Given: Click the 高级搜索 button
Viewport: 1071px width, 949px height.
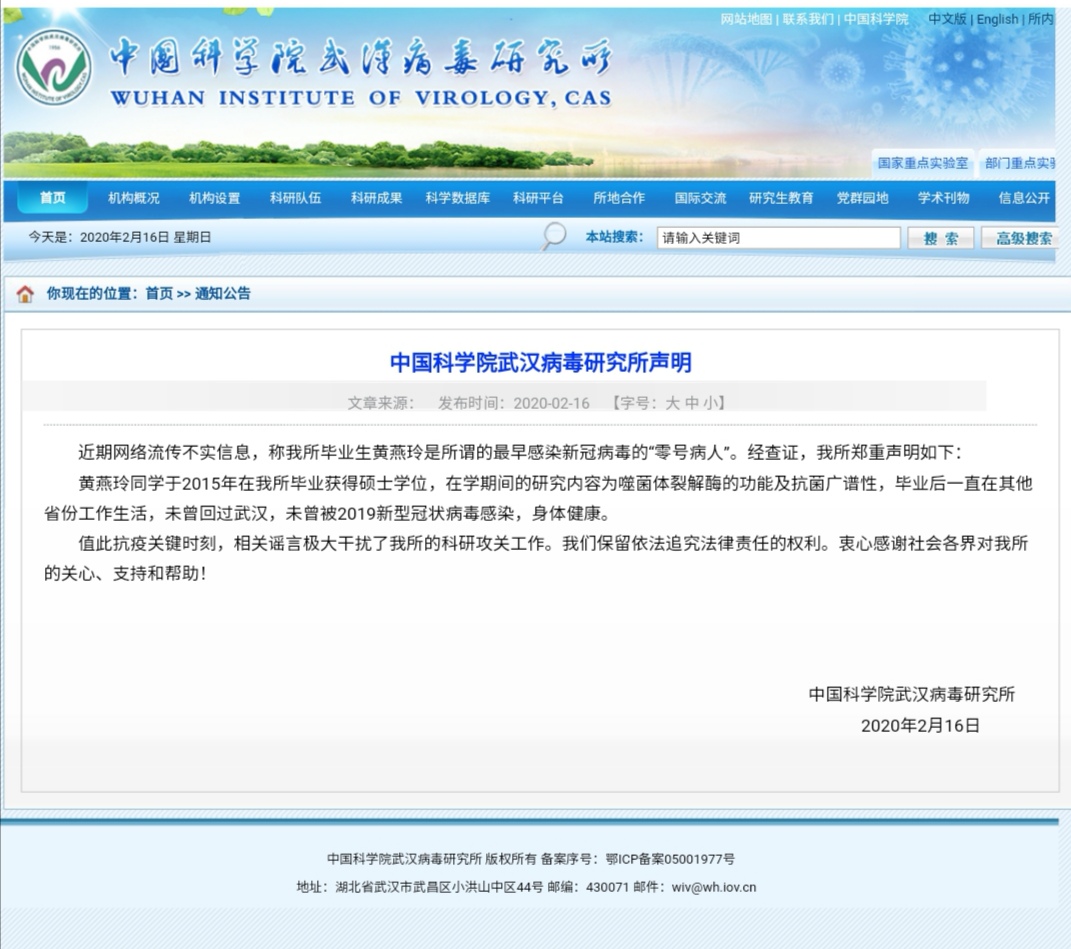Looking at the screenshot, I should [1020, 238].
